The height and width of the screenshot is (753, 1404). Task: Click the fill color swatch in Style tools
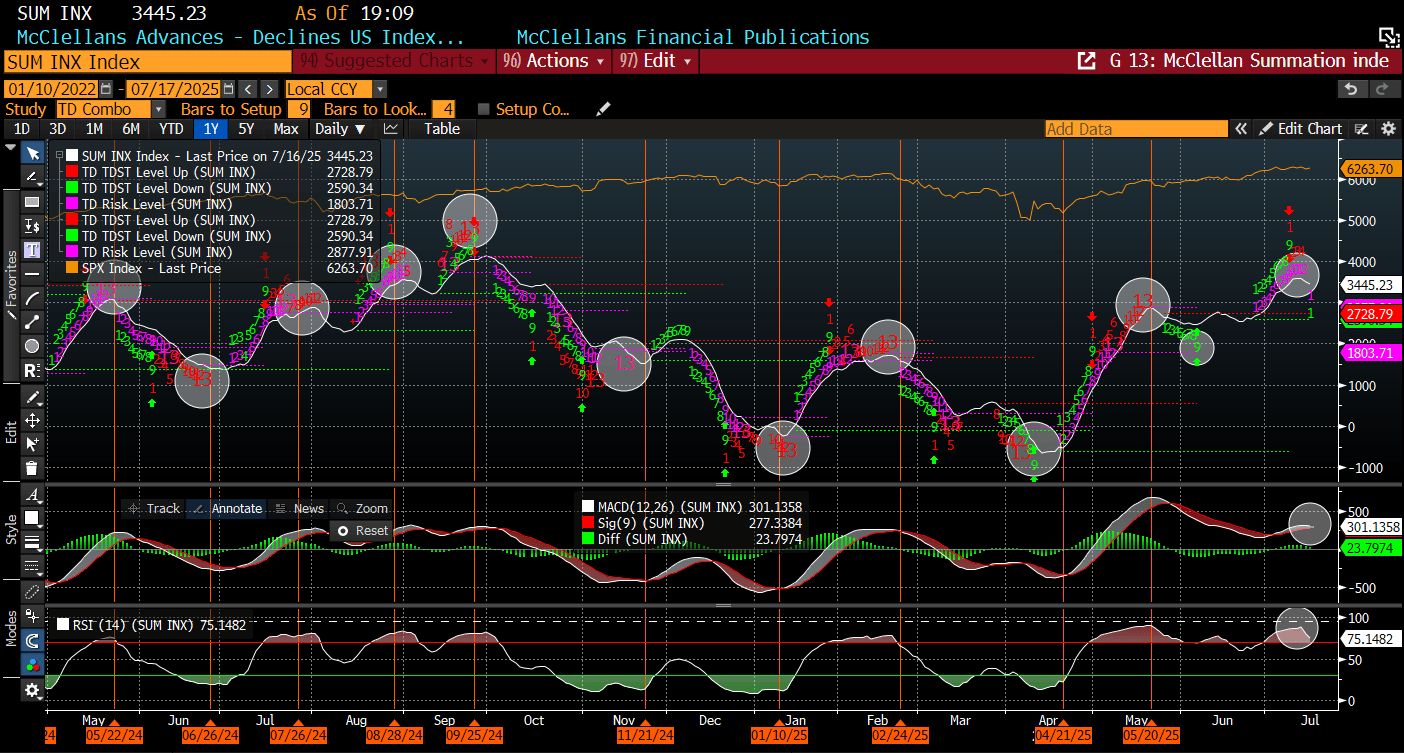click(x=32, y=518)
